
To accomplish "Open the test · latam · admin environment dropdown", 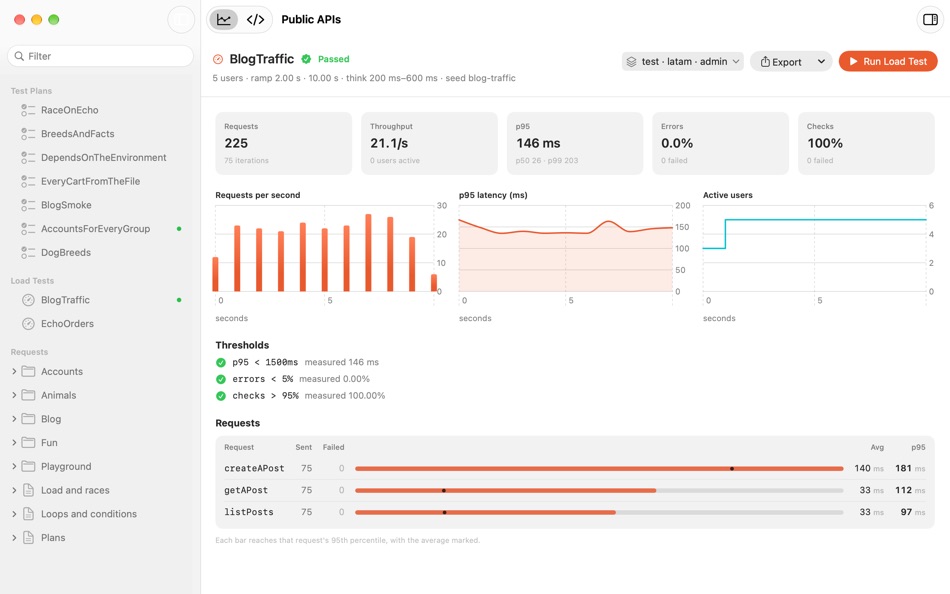I will click(683, 61).
